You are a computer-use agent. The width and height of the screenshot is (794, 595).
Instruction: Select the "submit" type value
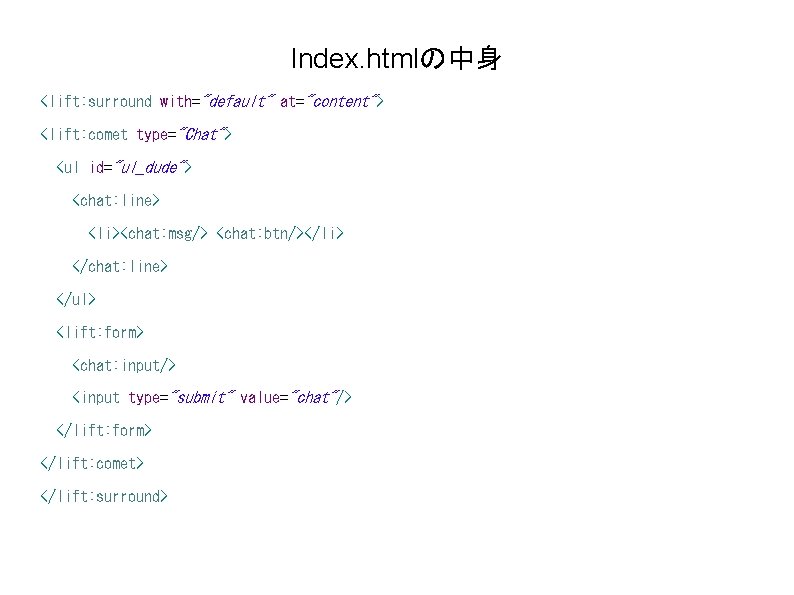[x=203, y=398]
